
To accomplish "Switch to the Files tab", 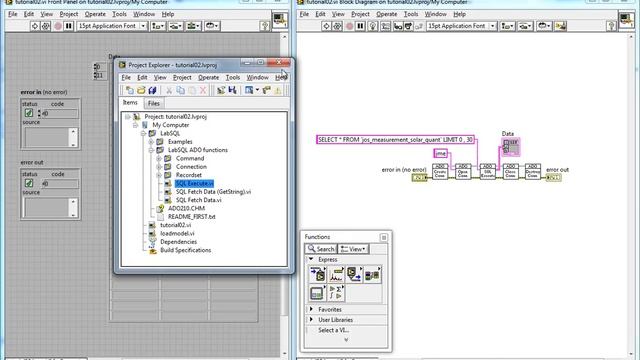I will point(154,103).
